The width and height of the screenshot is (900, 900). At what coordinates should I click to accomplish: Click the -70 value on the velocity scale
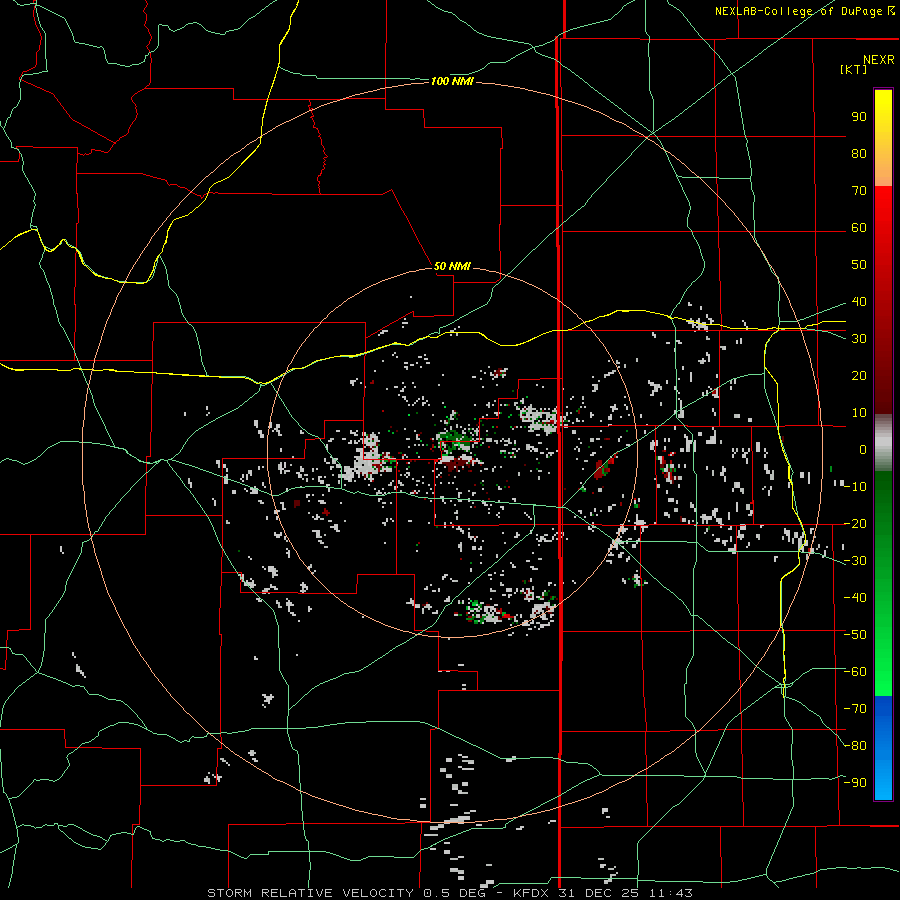(855, 709)
